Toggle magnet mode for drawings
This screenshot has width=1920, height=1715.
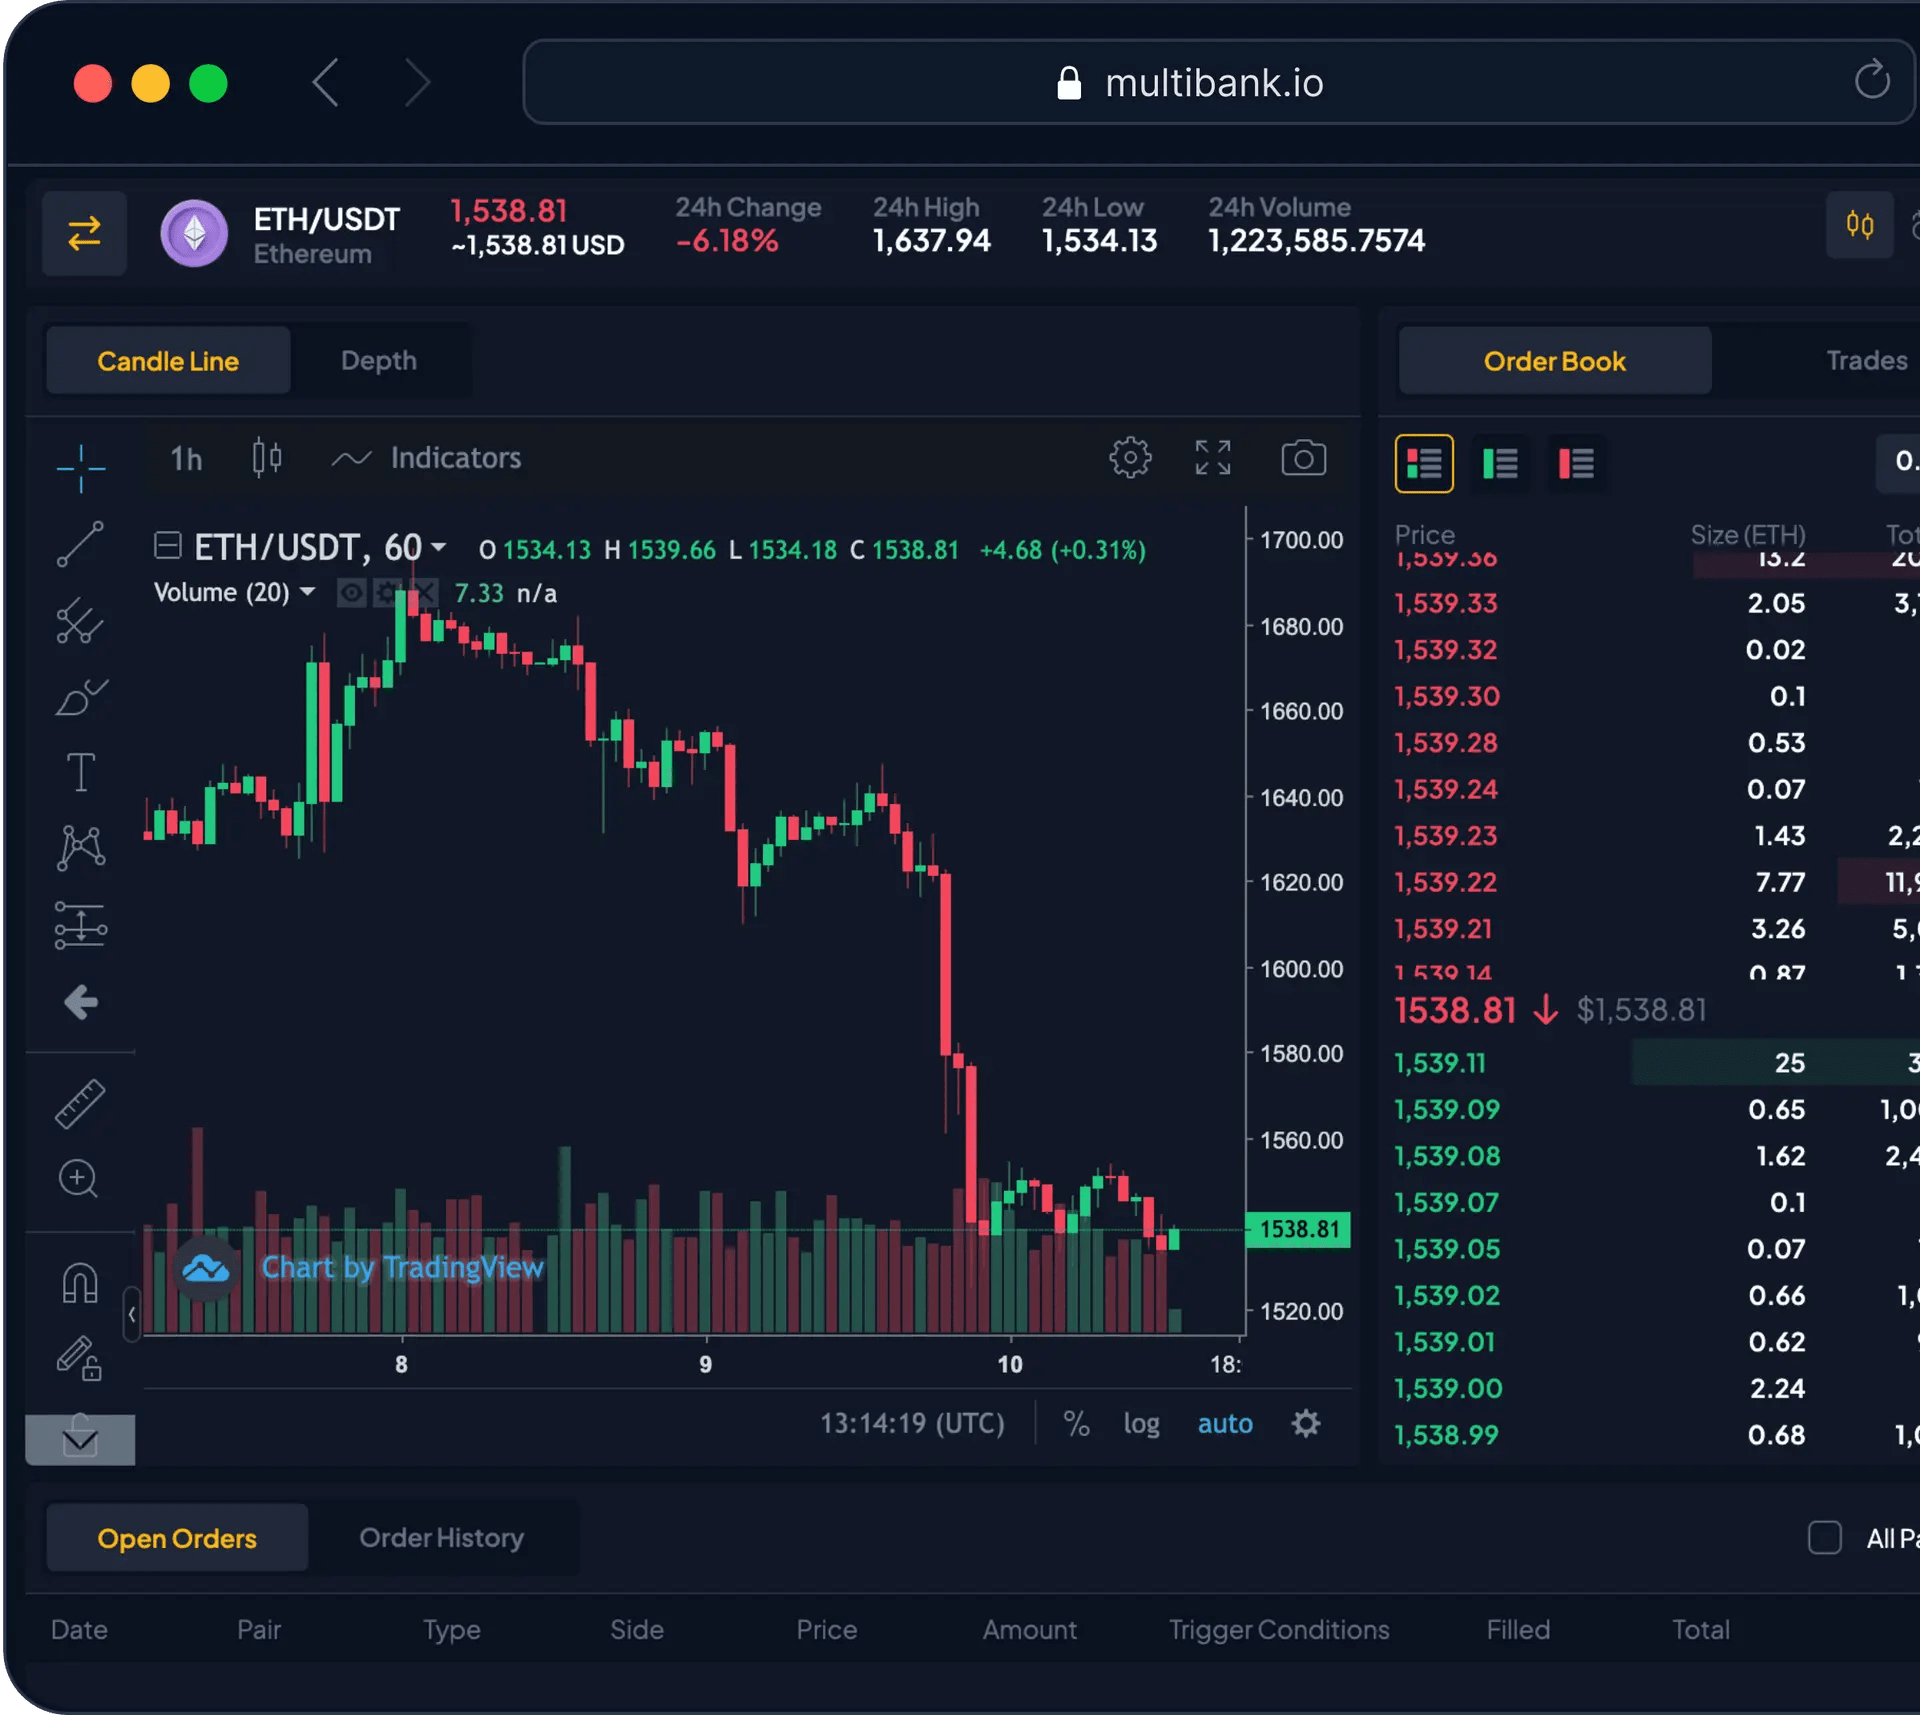(x=80, y=1282)
